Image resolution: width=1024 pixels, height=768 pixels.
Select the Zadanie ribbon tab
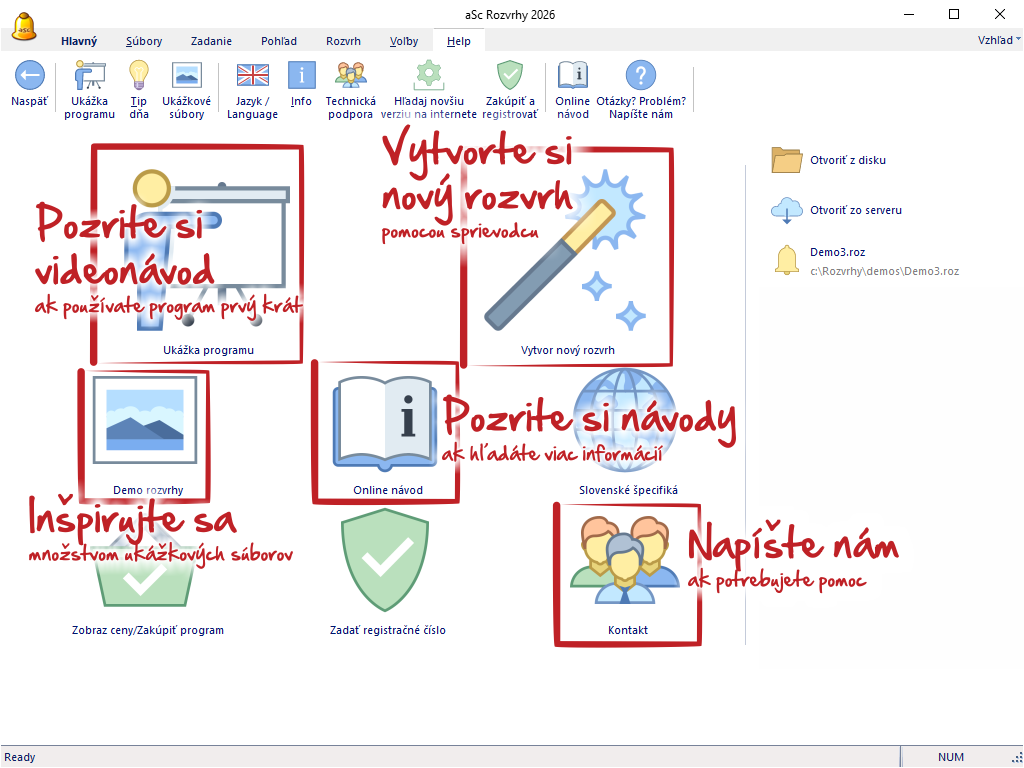coord(211,41)
